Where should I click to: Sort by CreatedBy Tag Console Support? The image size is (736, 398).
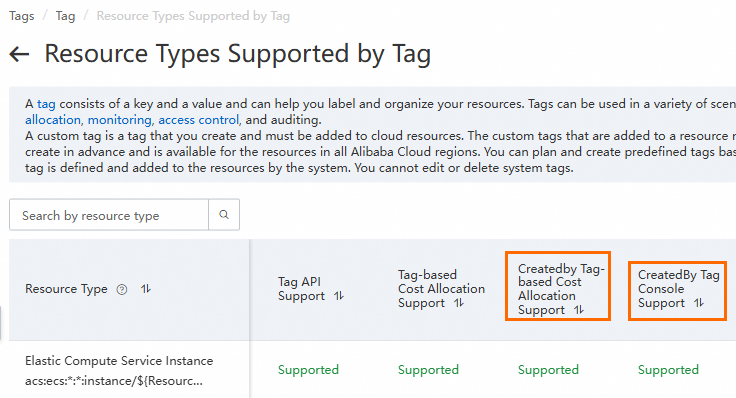point(699,303)
